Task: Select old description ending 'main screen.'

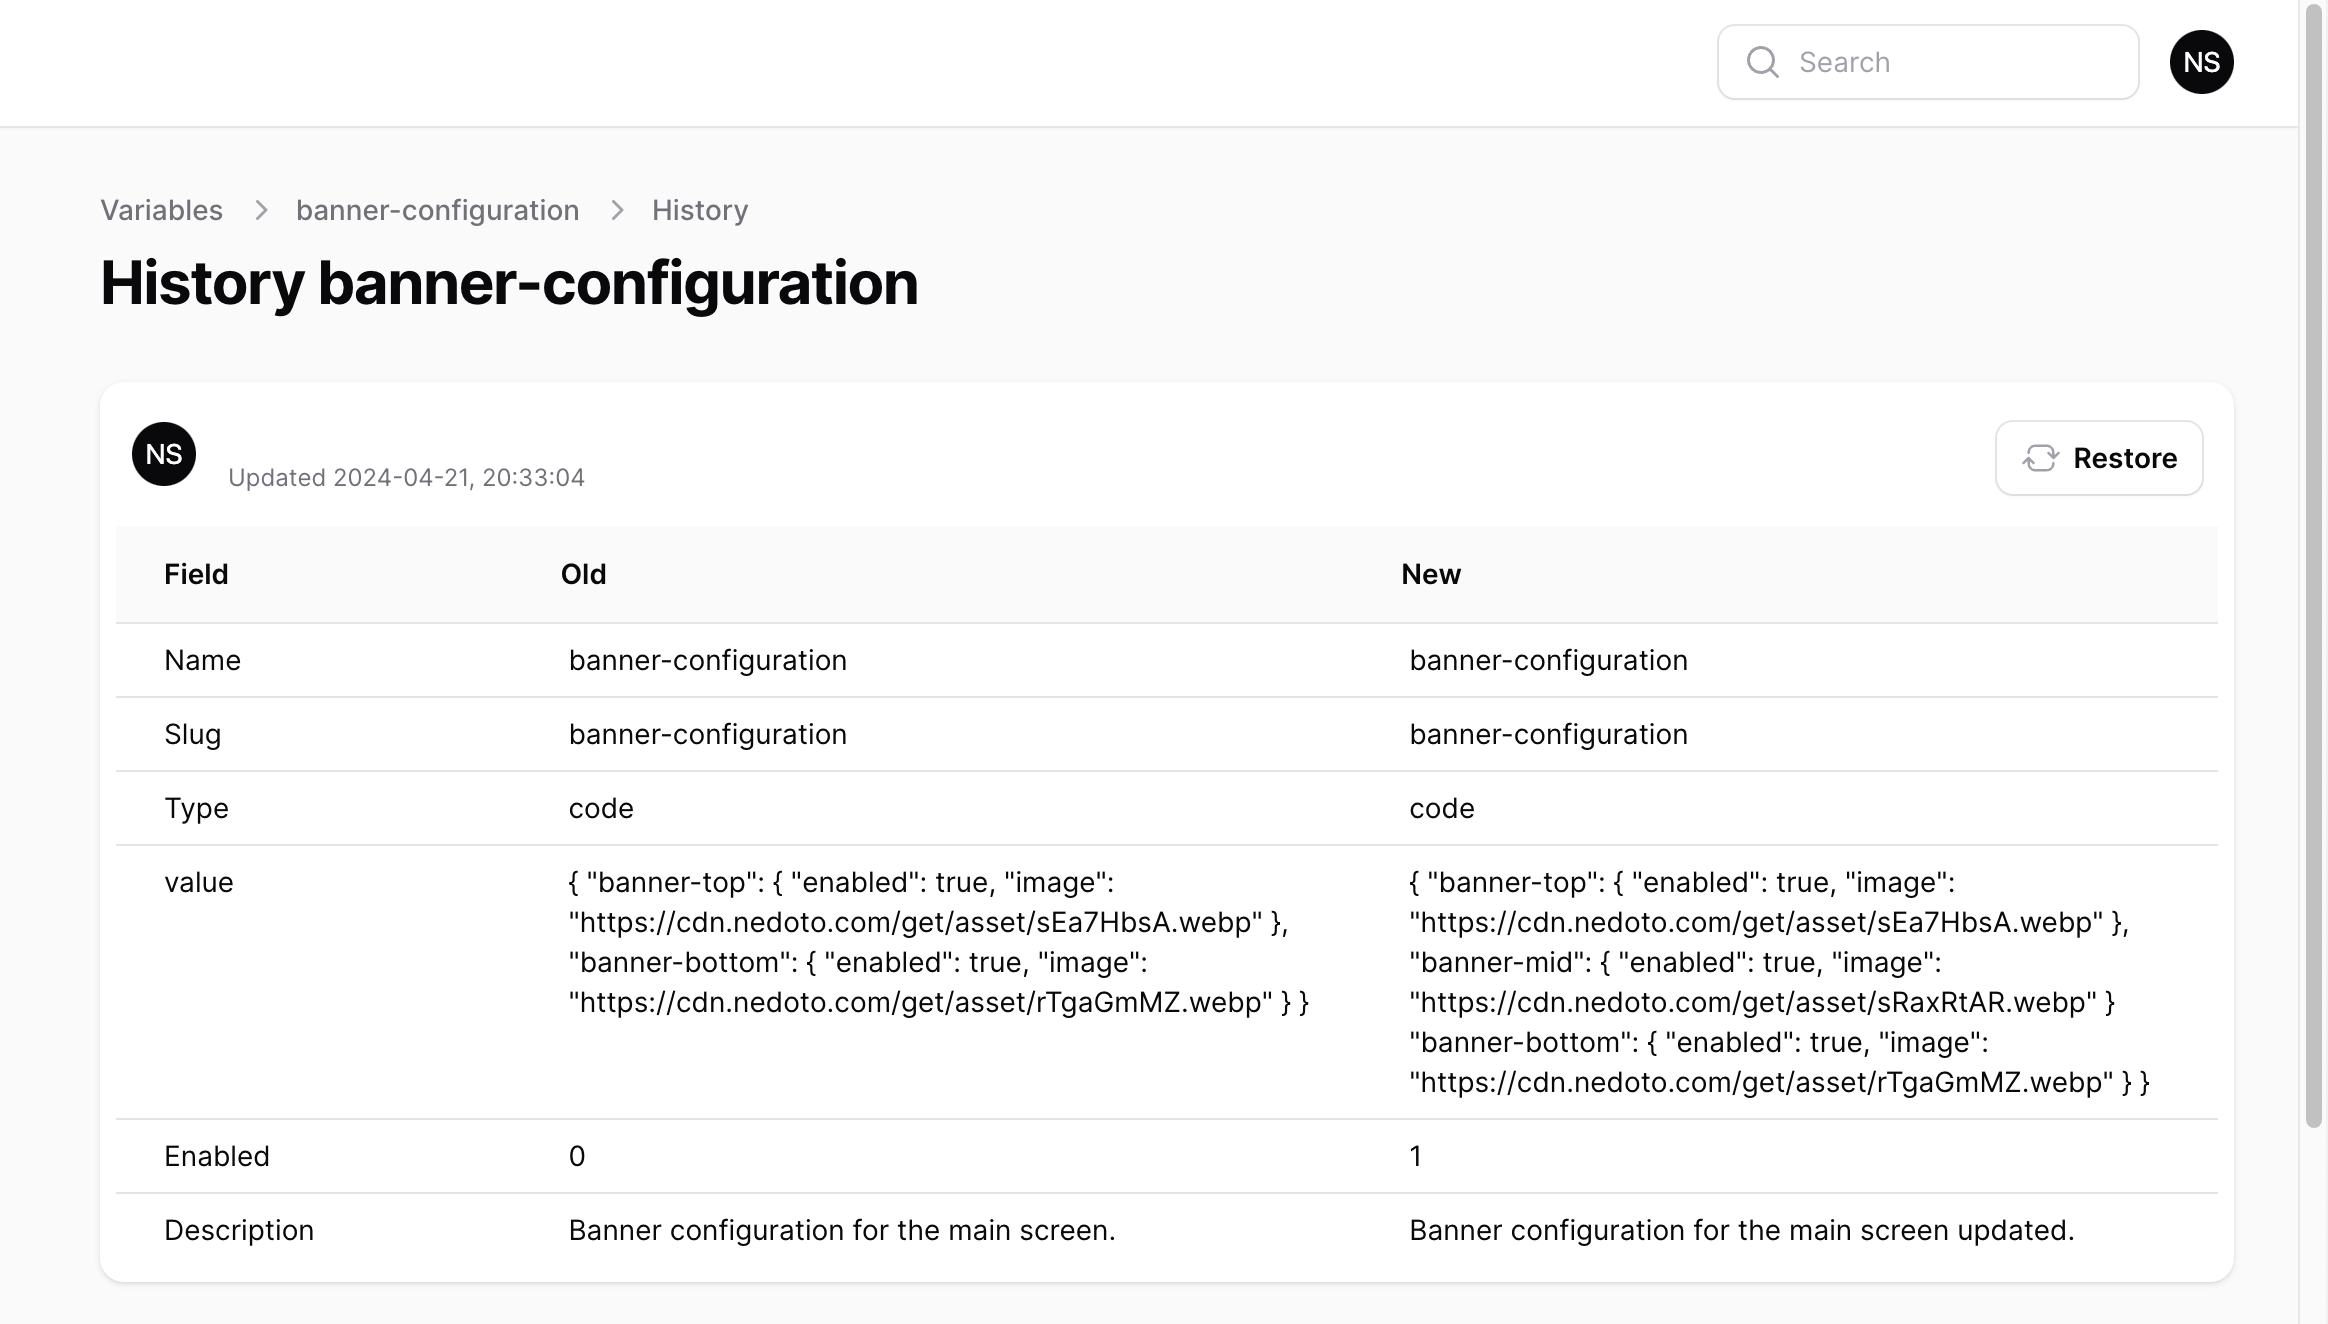Action: tap(842, 1230)
